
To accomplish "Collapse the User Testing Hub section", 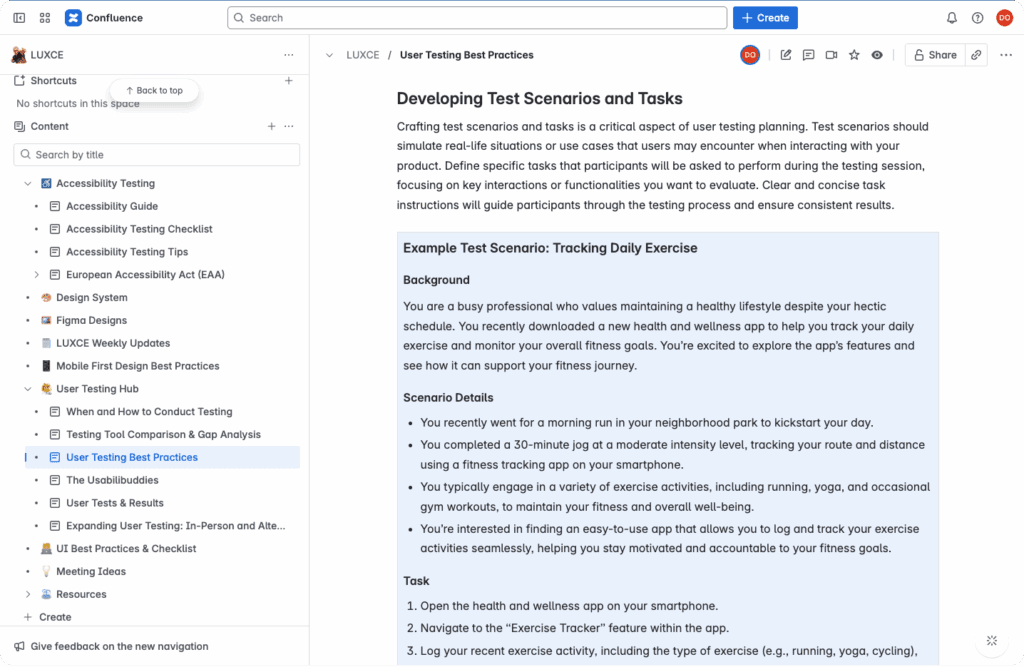I will tap(28, 389).
